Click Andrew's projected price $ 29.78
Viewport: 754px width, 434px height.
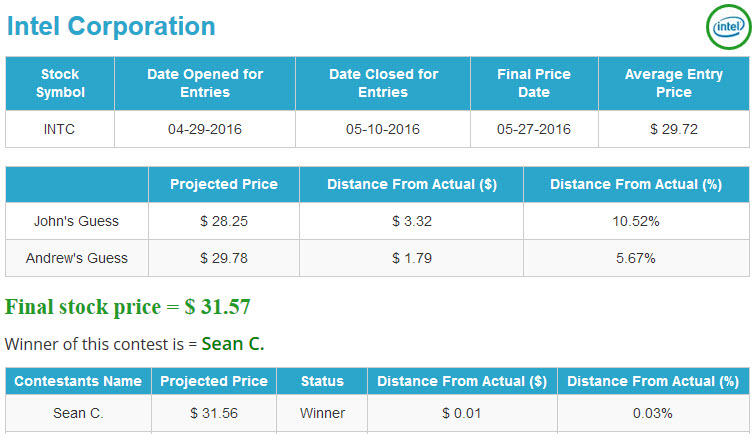pyautogui.click(x=224, y=258)
